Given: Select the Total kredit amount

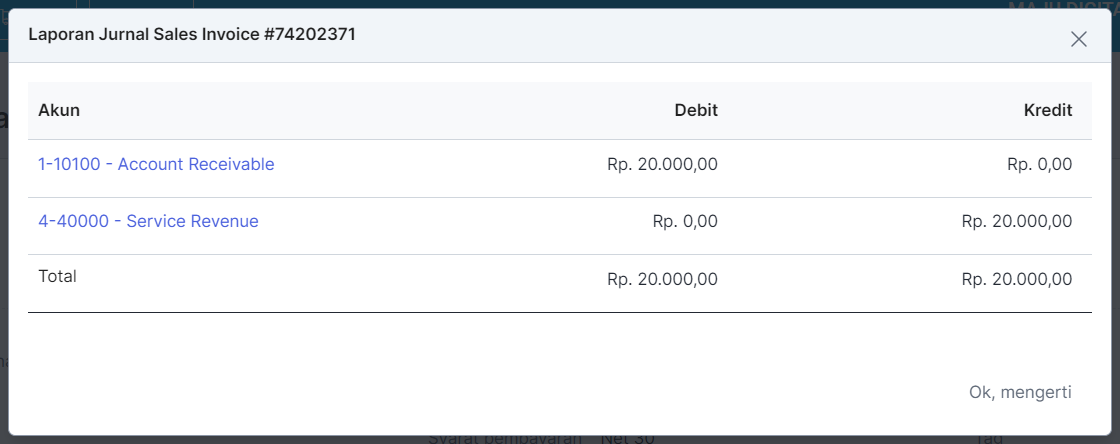Looking at the screenshot, I should [x=1017, y=280].
